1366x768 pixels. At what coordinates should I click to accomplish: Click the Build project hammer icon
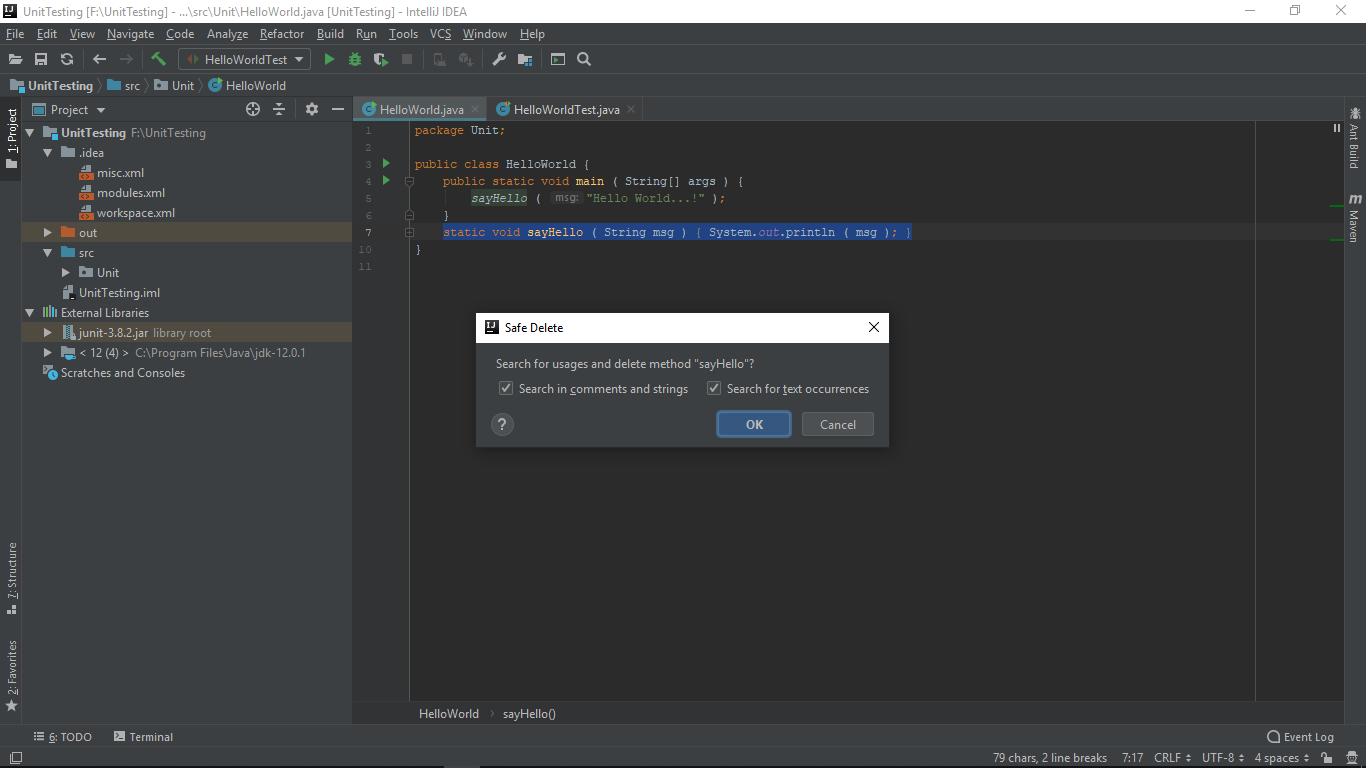(158, 60)
